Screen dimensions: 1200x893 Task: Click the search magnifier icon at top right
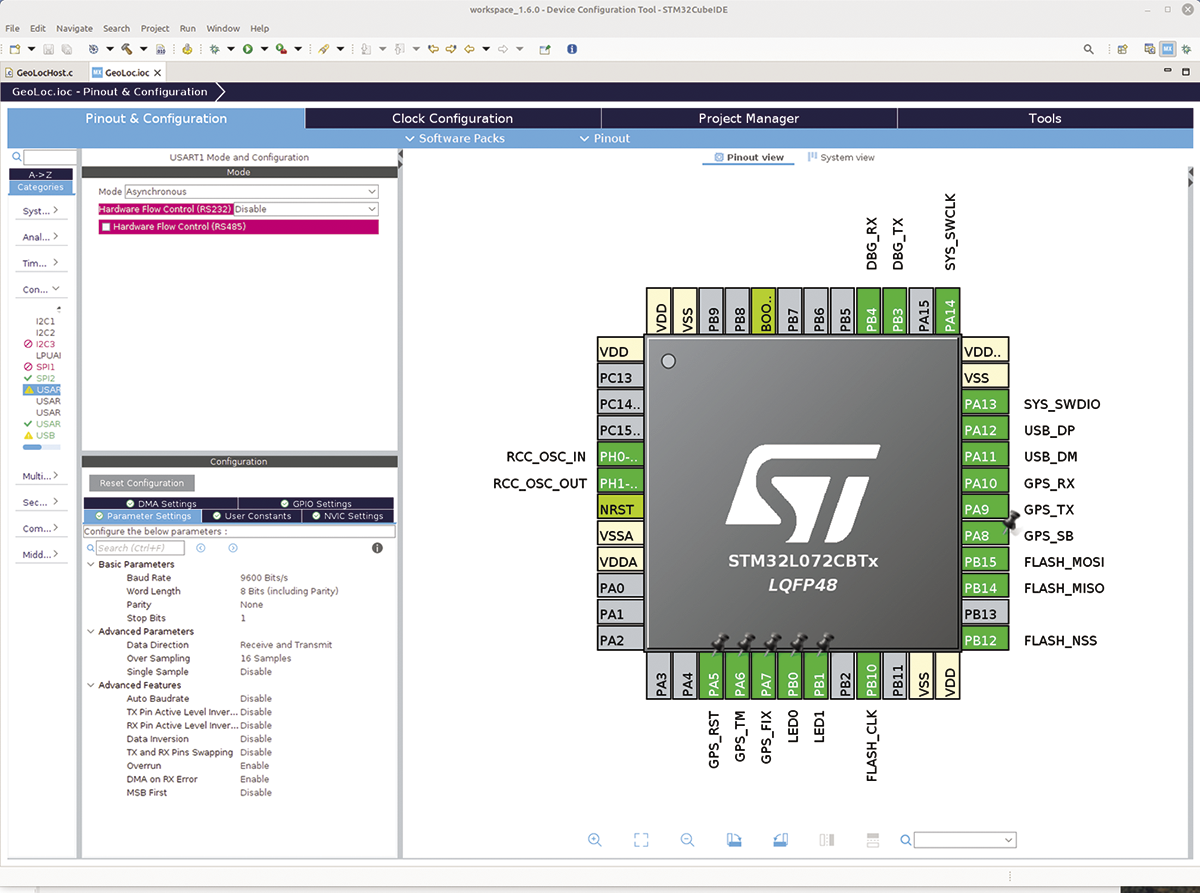click(1089, 48)
